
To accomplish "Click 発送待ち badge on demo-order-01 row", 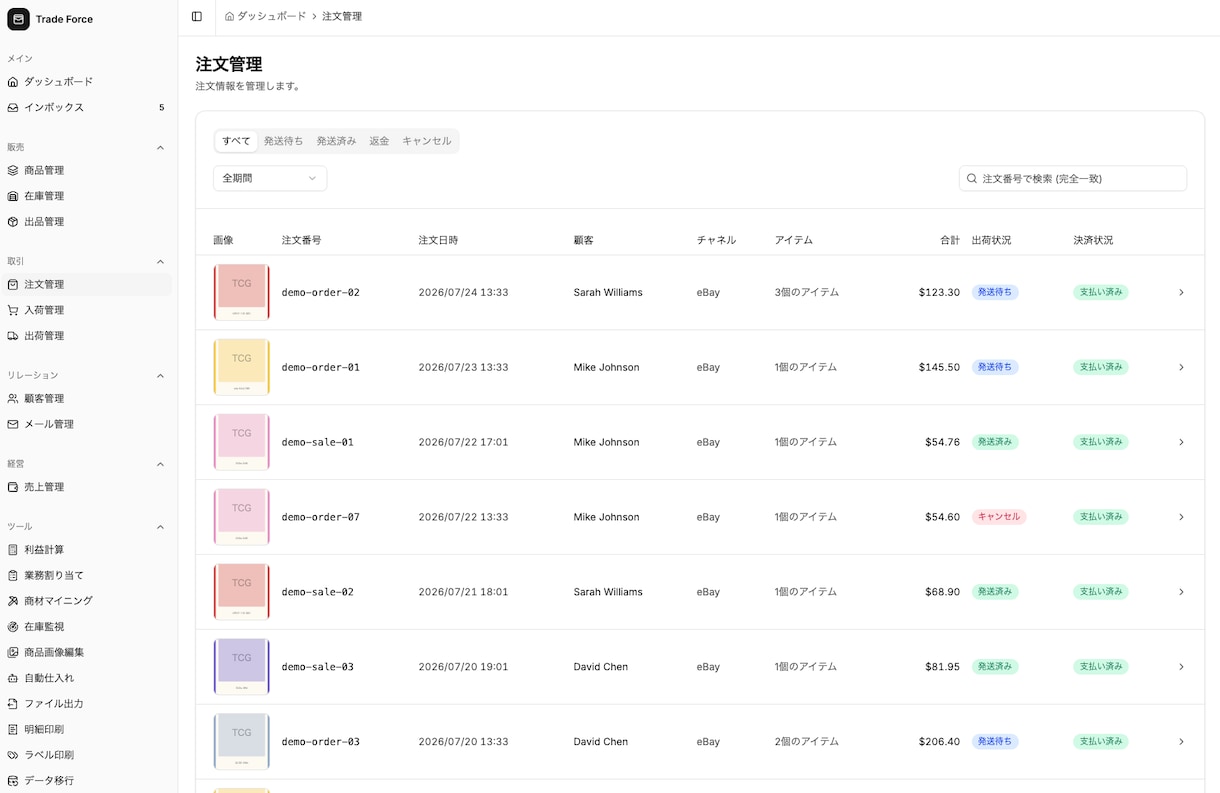I will pyautogui.click(x=995, y=367).
